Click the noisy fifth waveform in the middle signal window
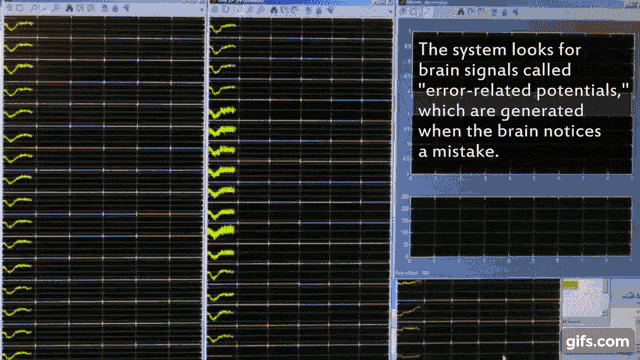 click(222, 112)
